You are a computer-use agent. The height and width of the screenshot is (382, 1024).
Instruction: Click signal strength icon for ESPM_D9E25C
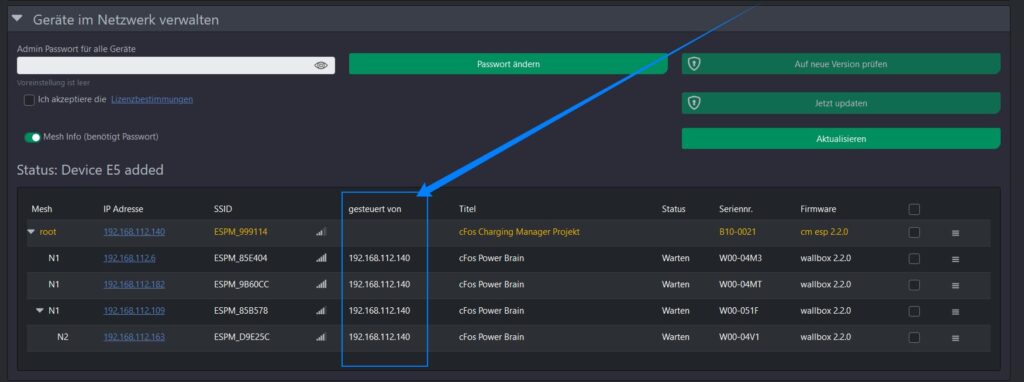[x=321, y=337]
